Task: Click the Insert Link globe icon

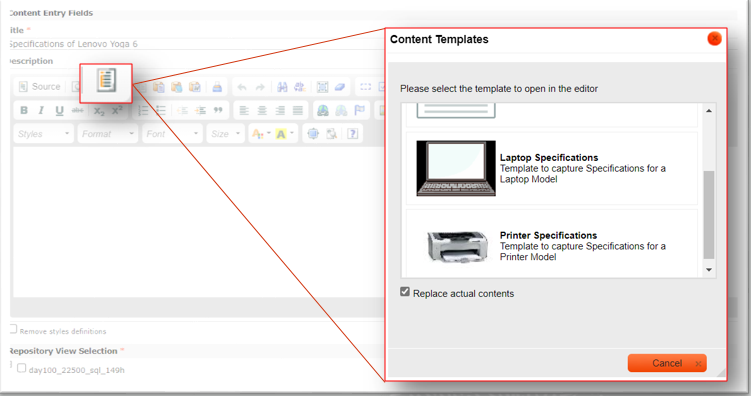Action: pos(323,111)
